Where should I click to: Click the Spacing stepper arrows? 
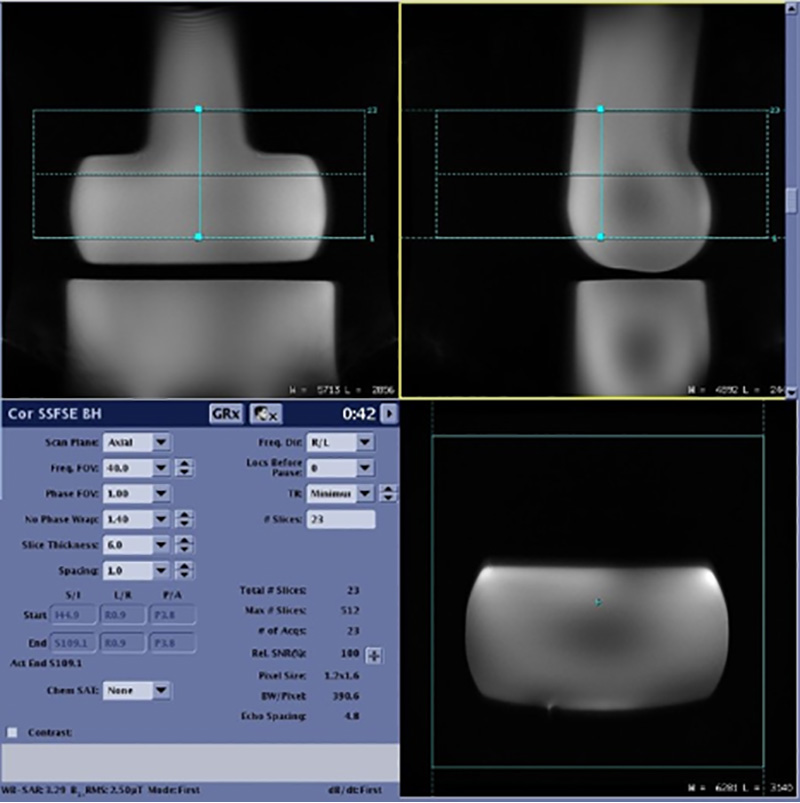click(184, 570)
